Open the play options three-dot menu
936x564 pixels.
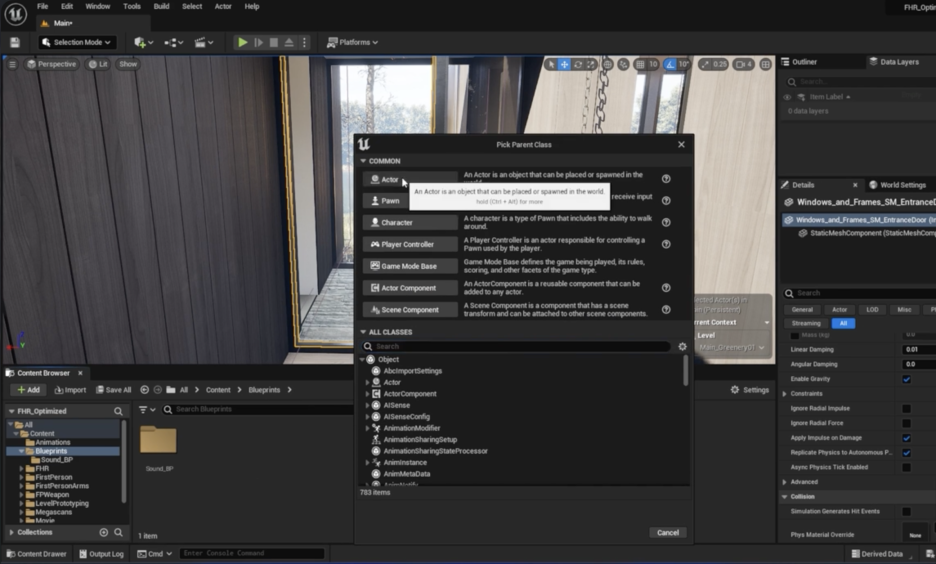tap(304, 42)
